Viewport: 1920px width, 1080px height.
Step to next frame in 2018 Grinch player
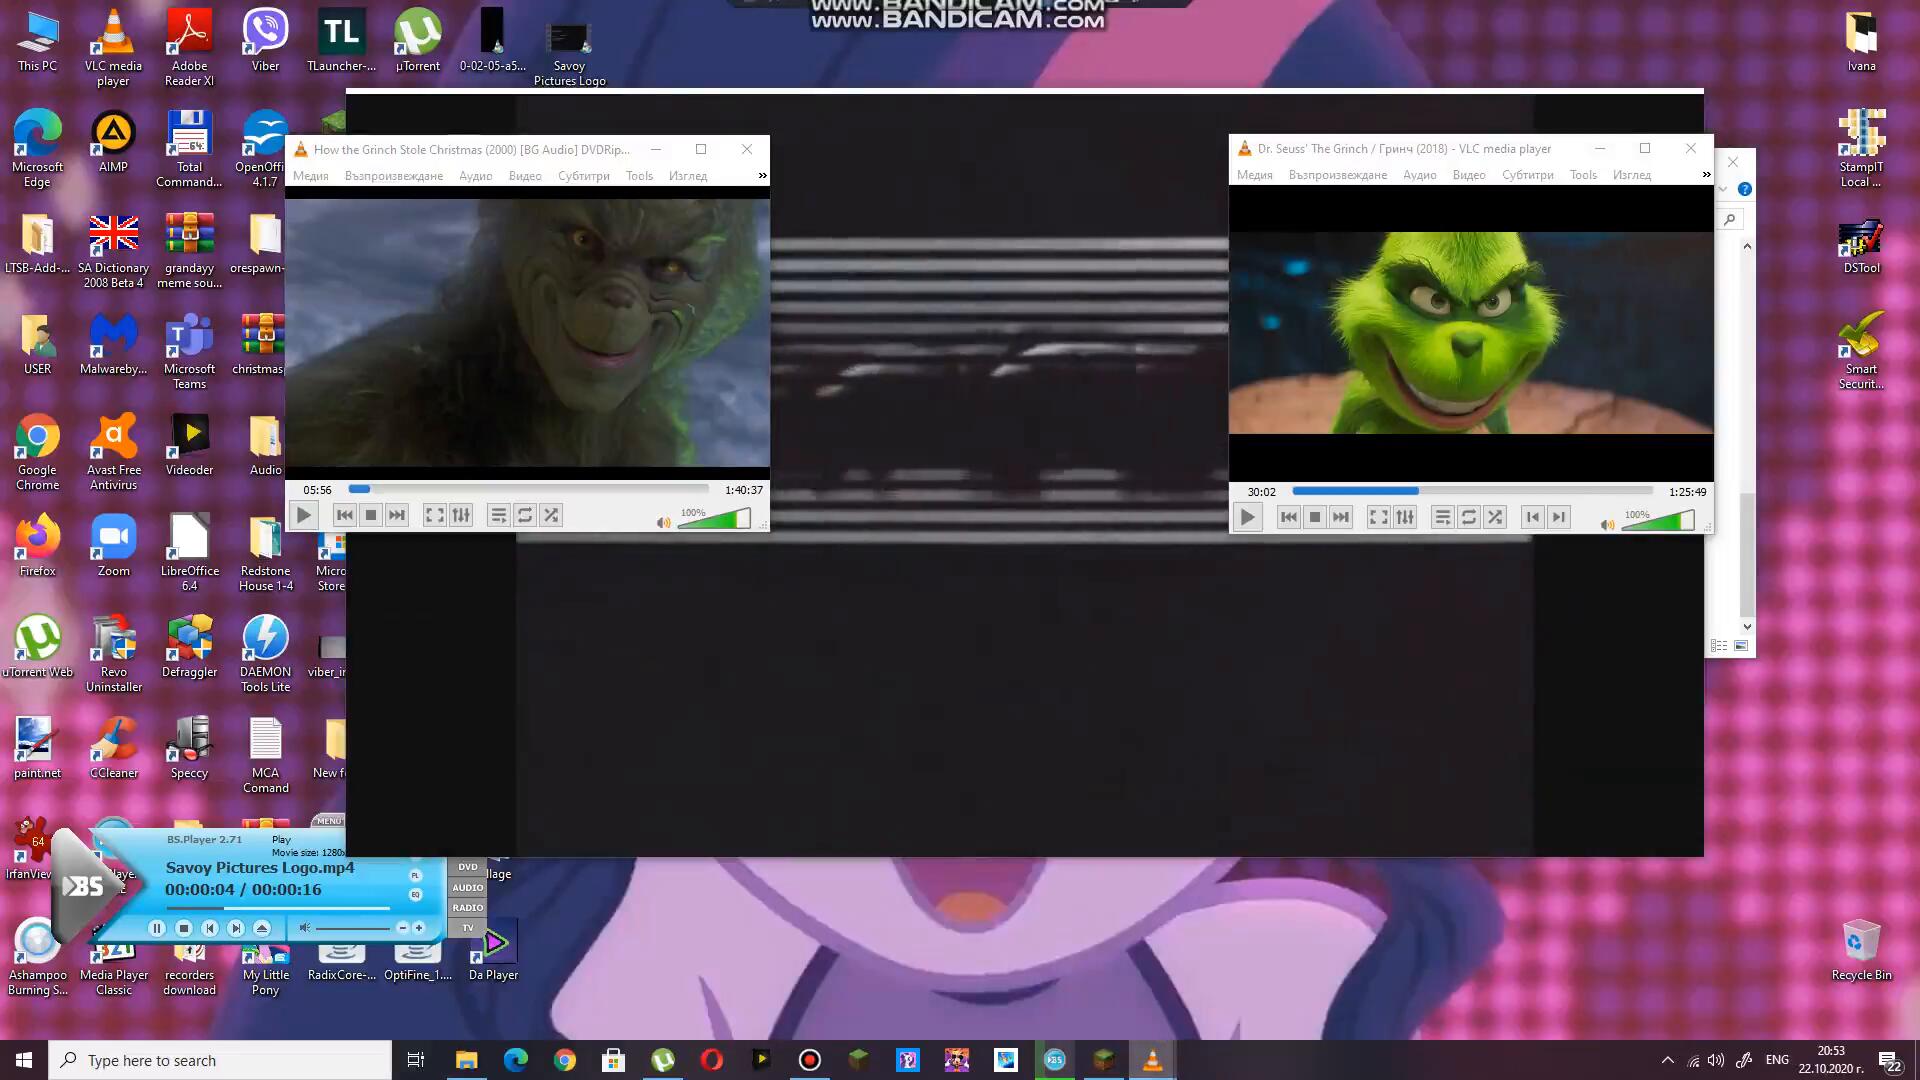[1559, 517]
